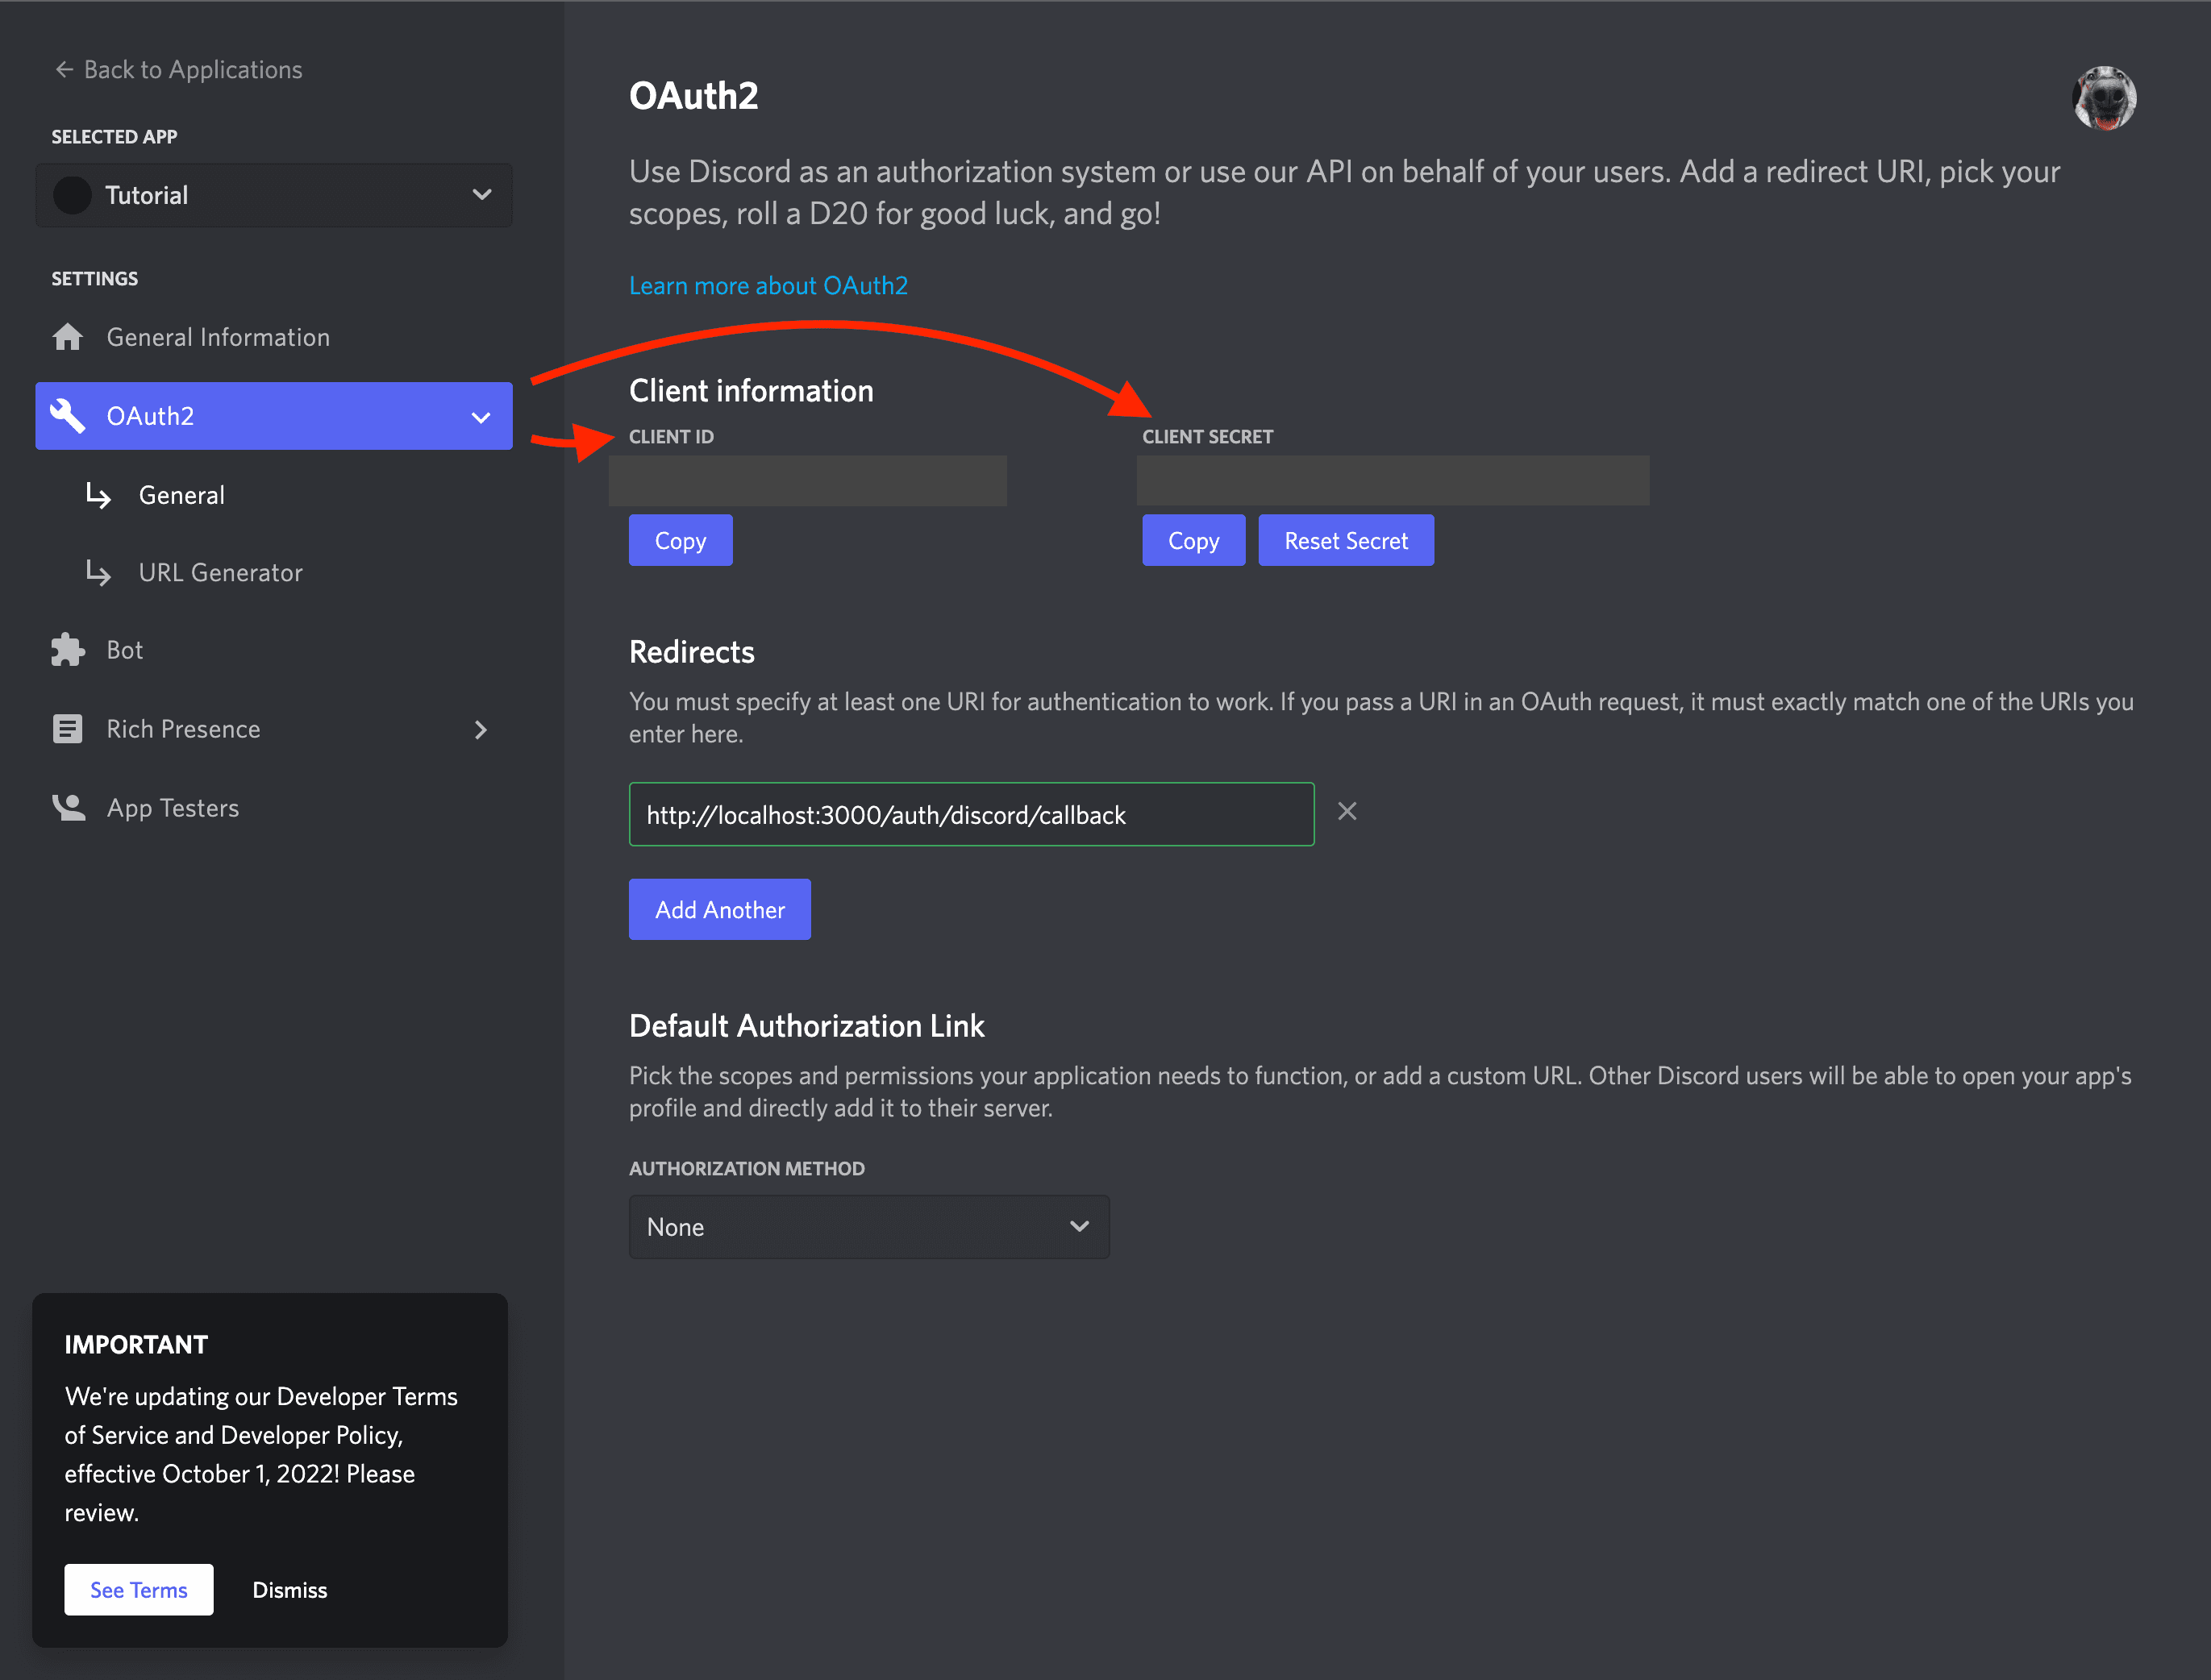The image size is (2211, 1680).
Task: Open the URL Generator subpage
Action: tap(220, 572)
